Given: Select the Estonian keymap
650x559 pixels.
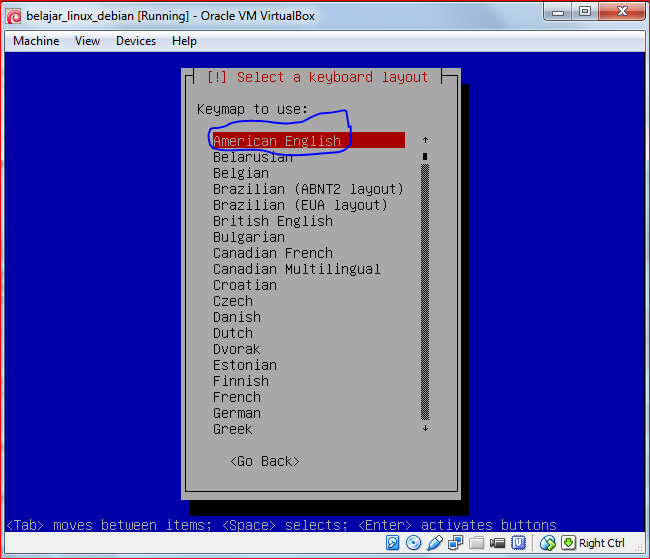Looking at the screenshot, I should click(x=245, y=365).
